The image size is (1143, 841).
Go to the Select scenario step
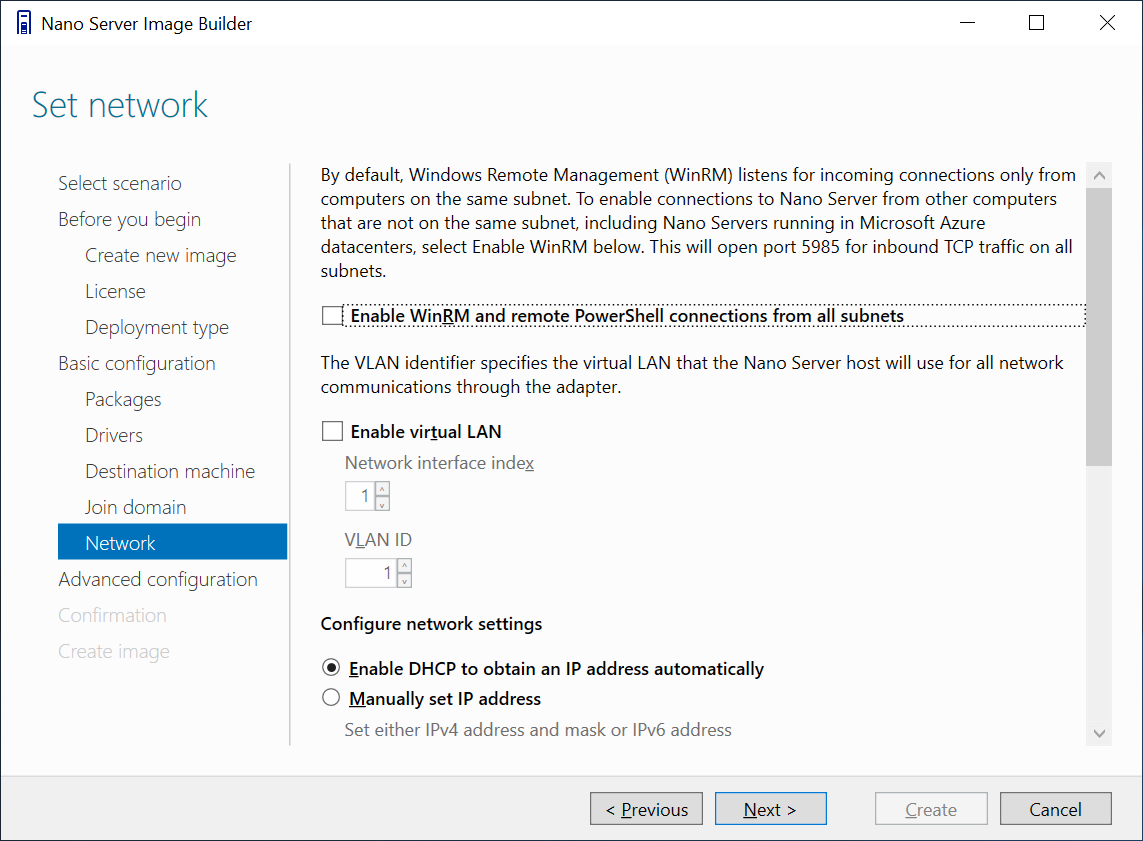point(120,183)
